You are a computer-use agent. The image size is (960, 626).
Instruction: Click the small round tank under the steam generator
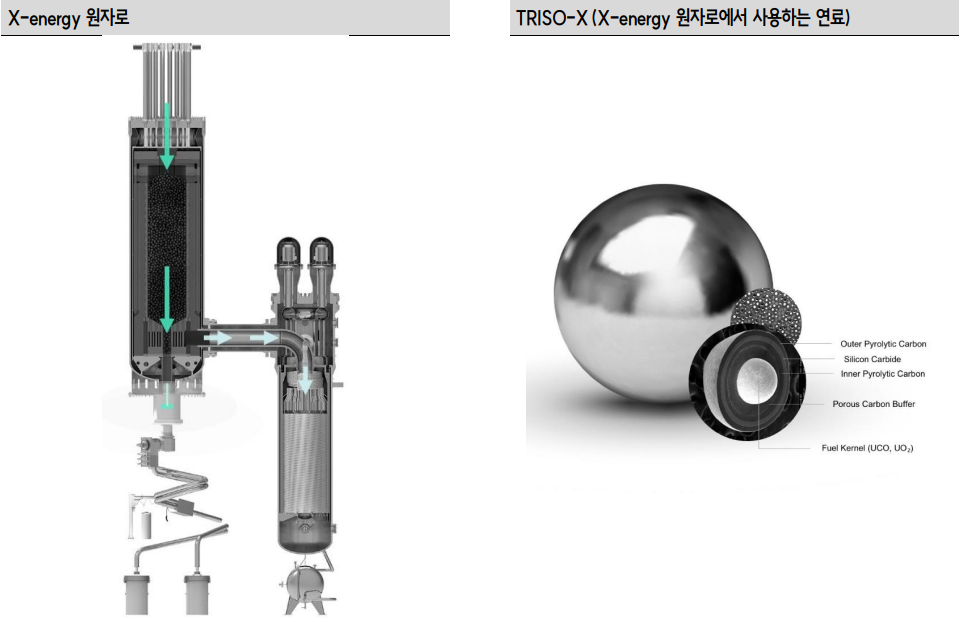[x=305, y=583]
